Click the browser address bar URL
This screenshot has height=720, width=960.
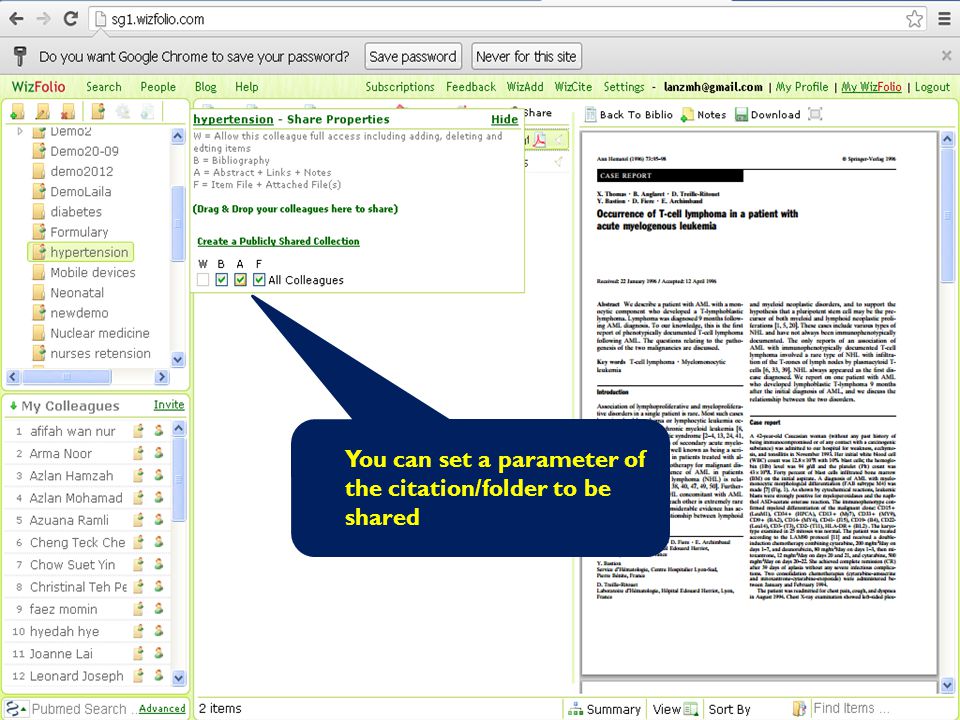(158, 19)
